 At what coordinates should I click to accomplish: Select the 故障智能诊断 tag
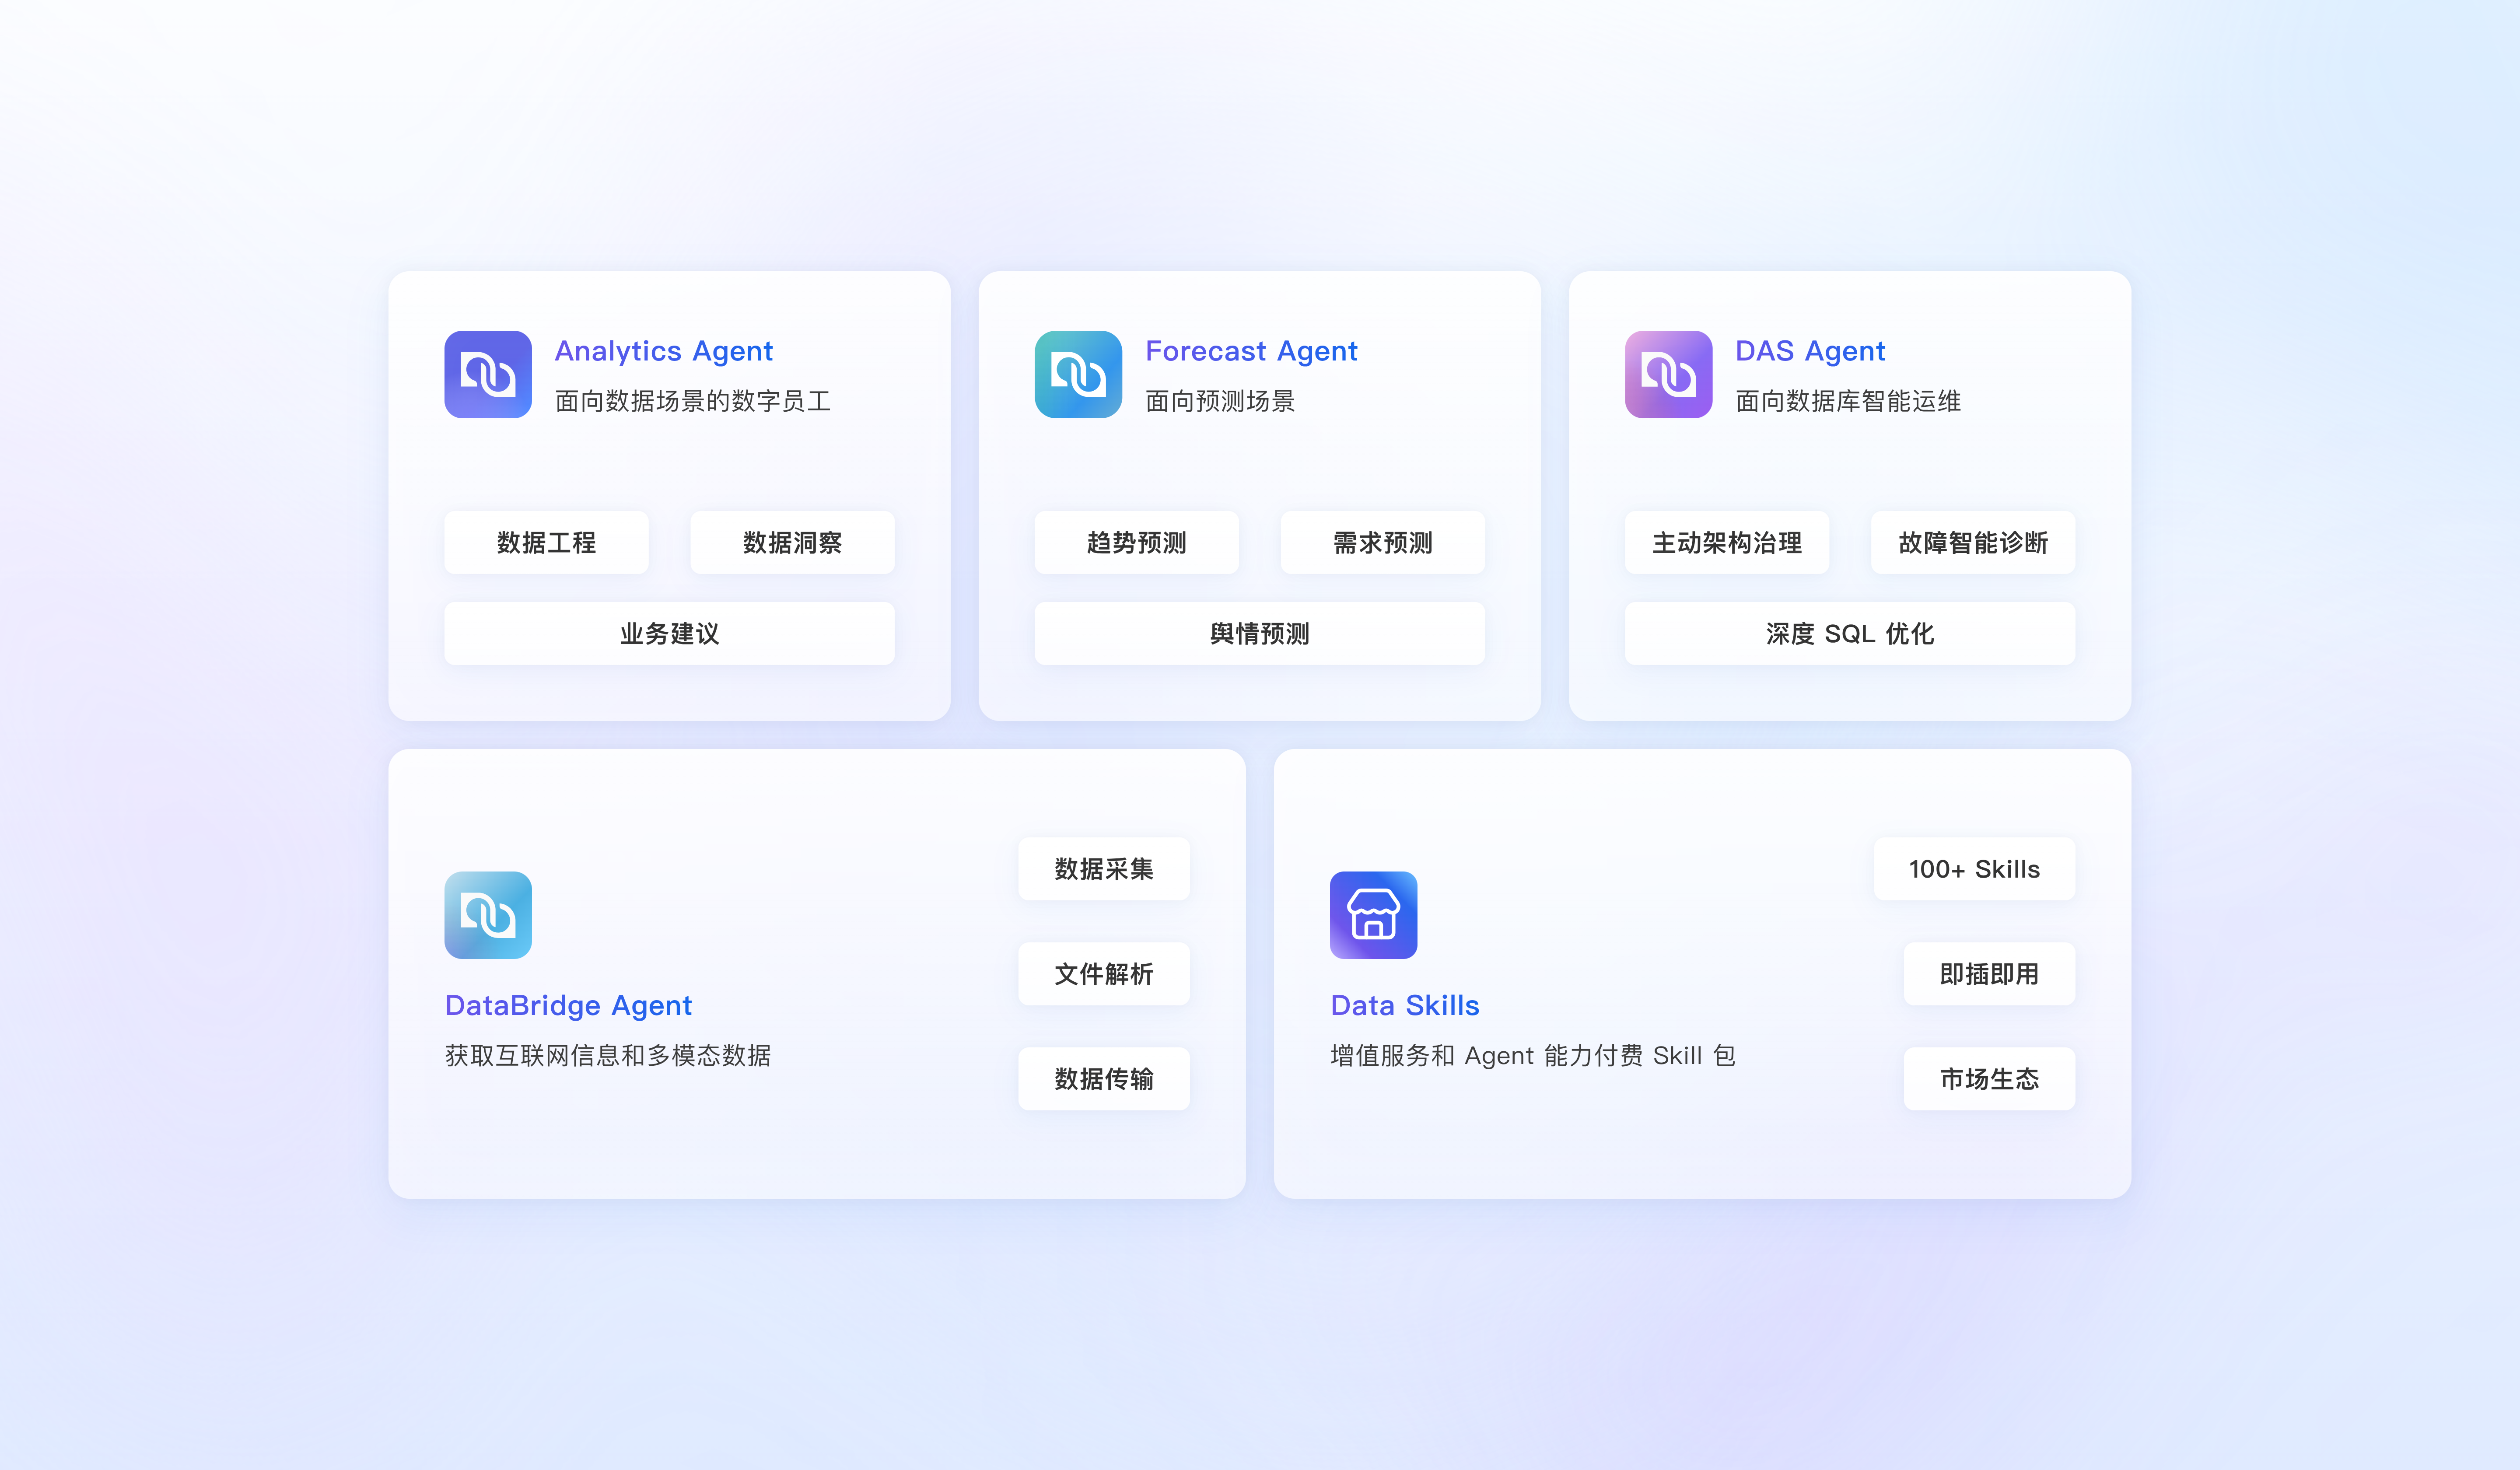(1973, 542)
